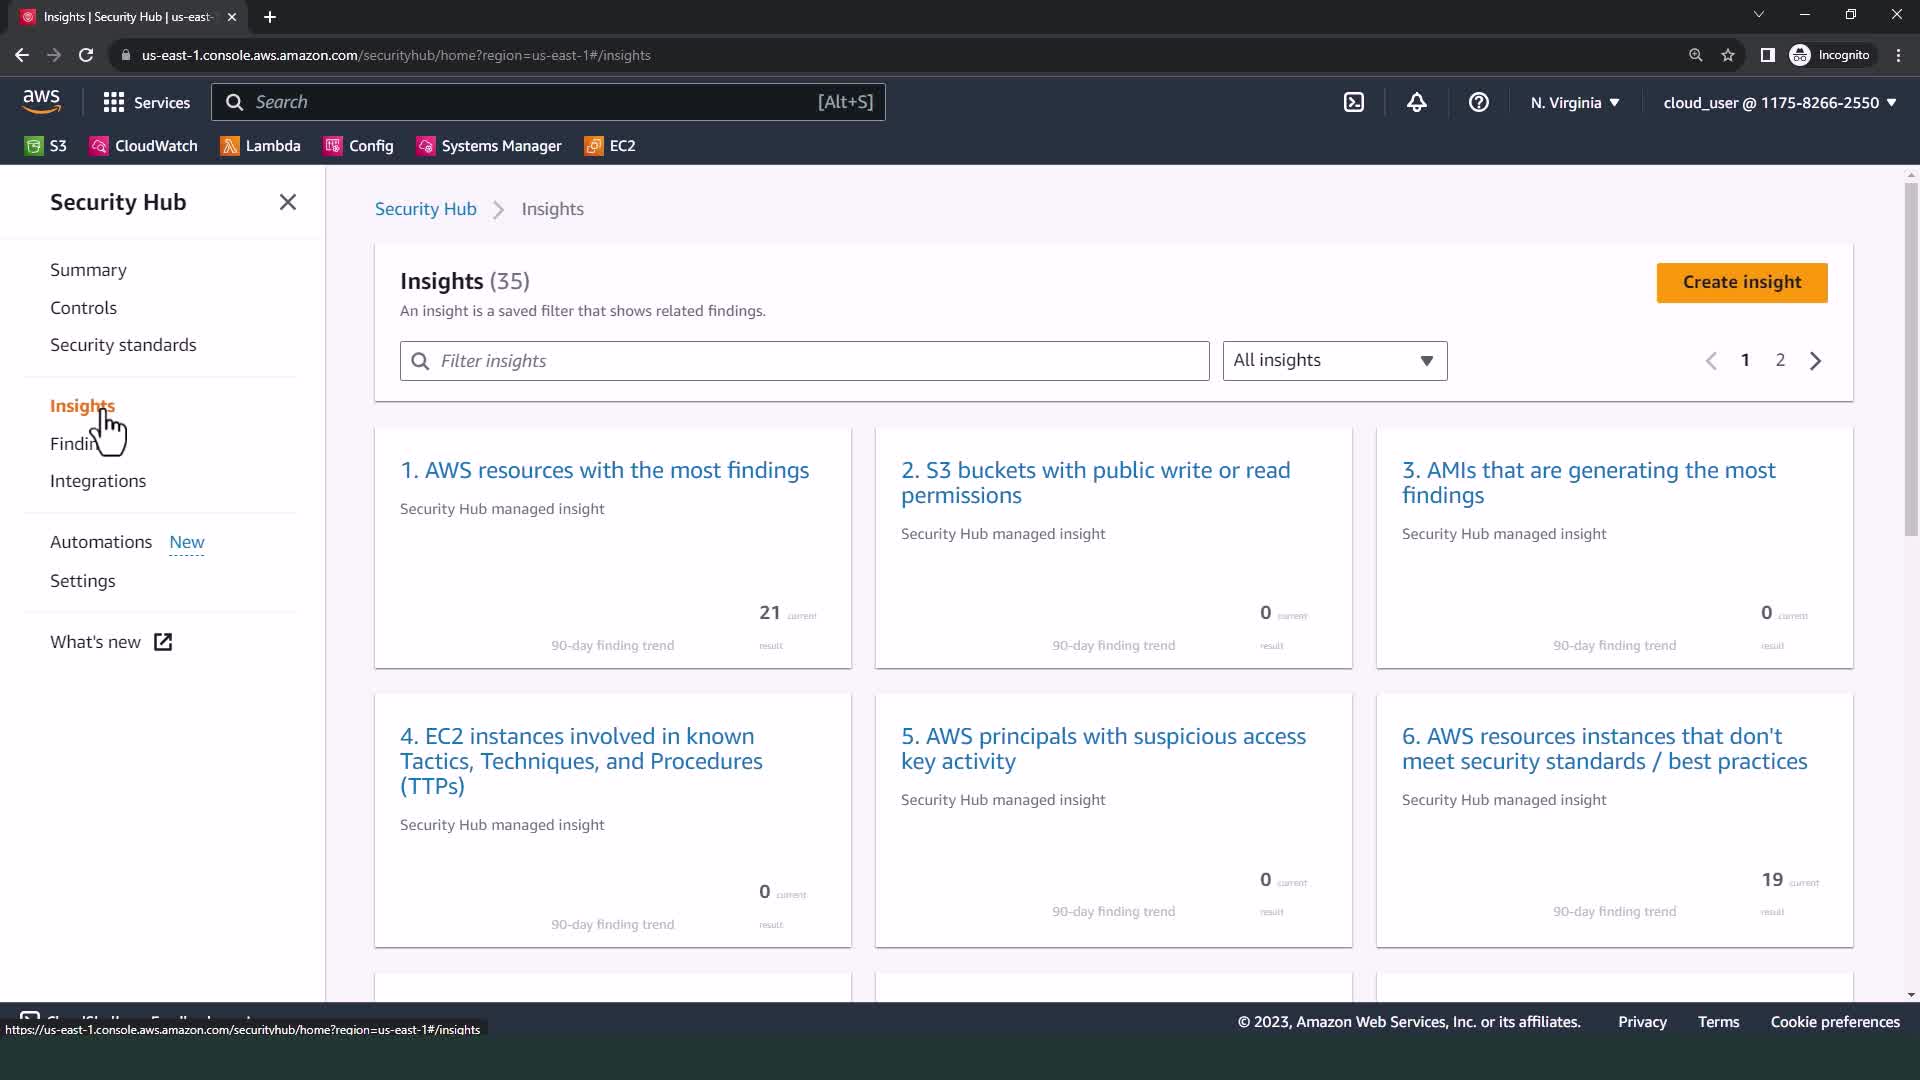Click the help question mark icon
Image resolution: width=1920 pixels, height=1080 pixels.
coord(1478,102)
